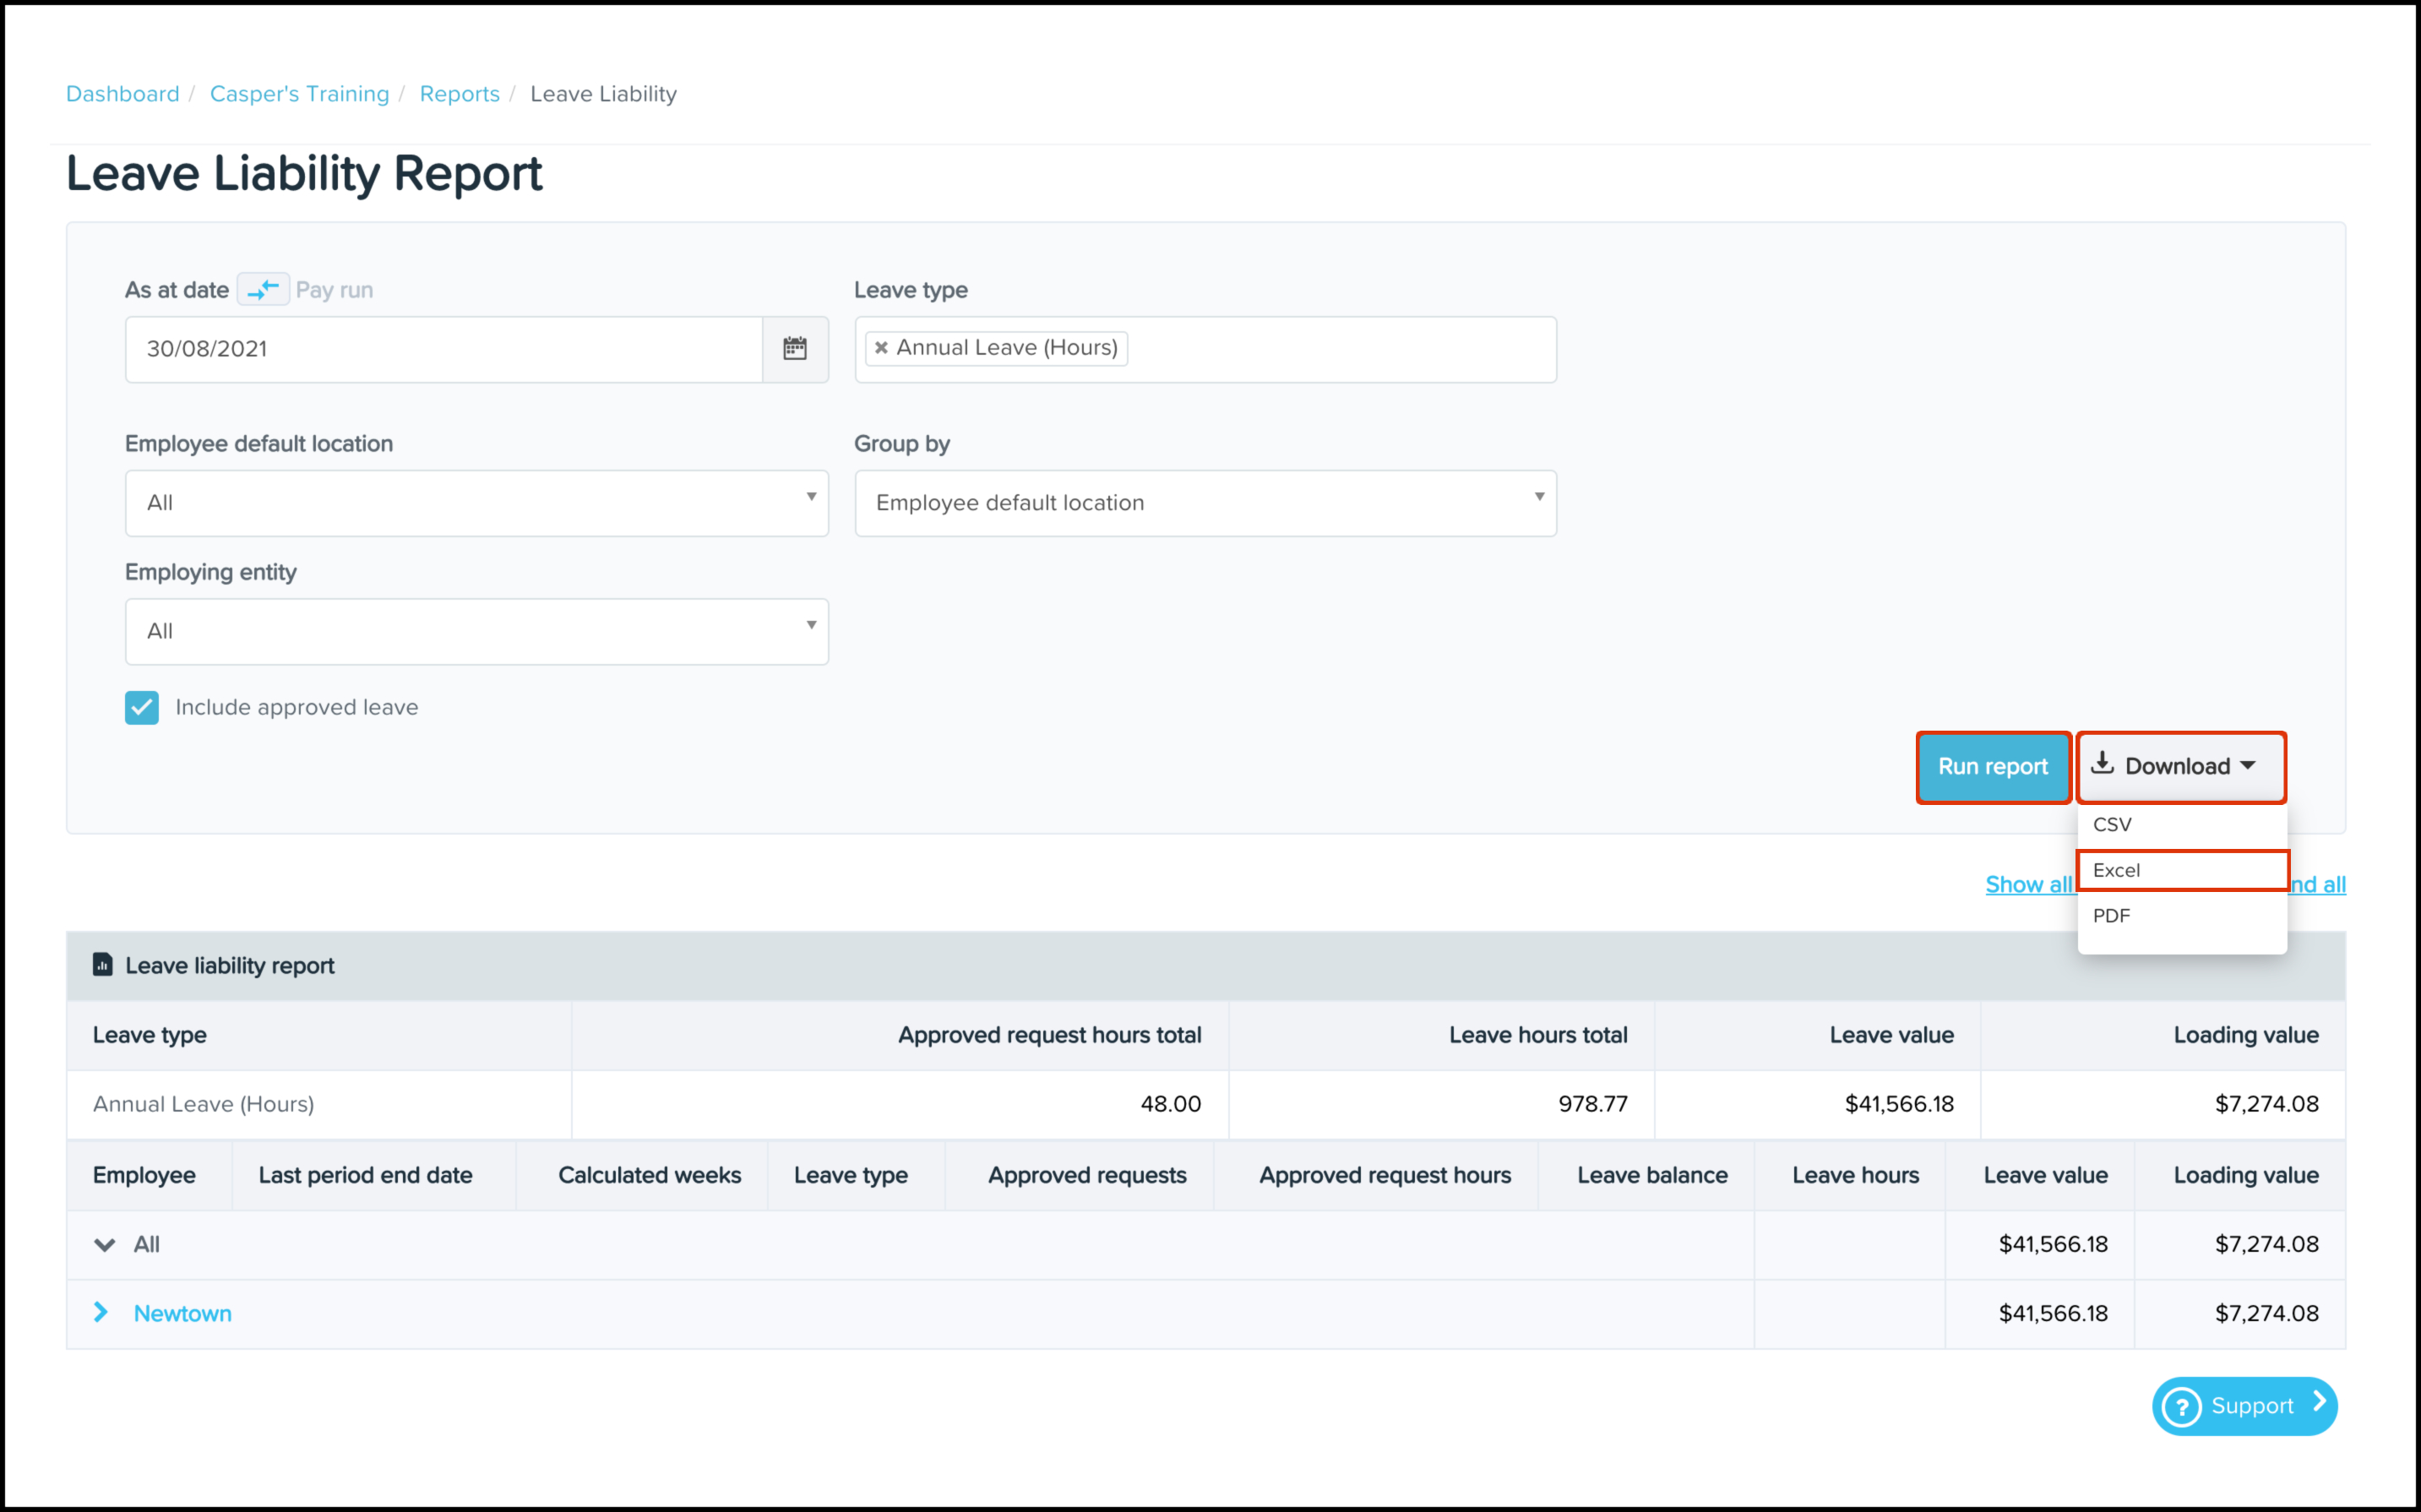Screen dimensions: 2421x1512
Task: Uncheck Include approved leave checkbox
Action: click(x=142, y=708)
